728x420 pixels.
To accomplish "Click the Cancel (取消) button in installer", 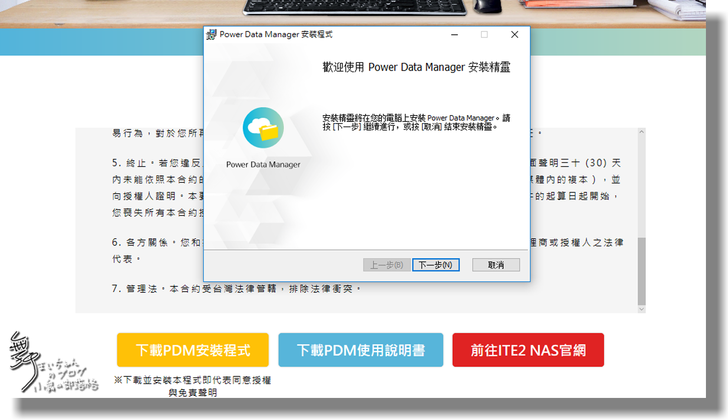I will [x=496, y=265].
